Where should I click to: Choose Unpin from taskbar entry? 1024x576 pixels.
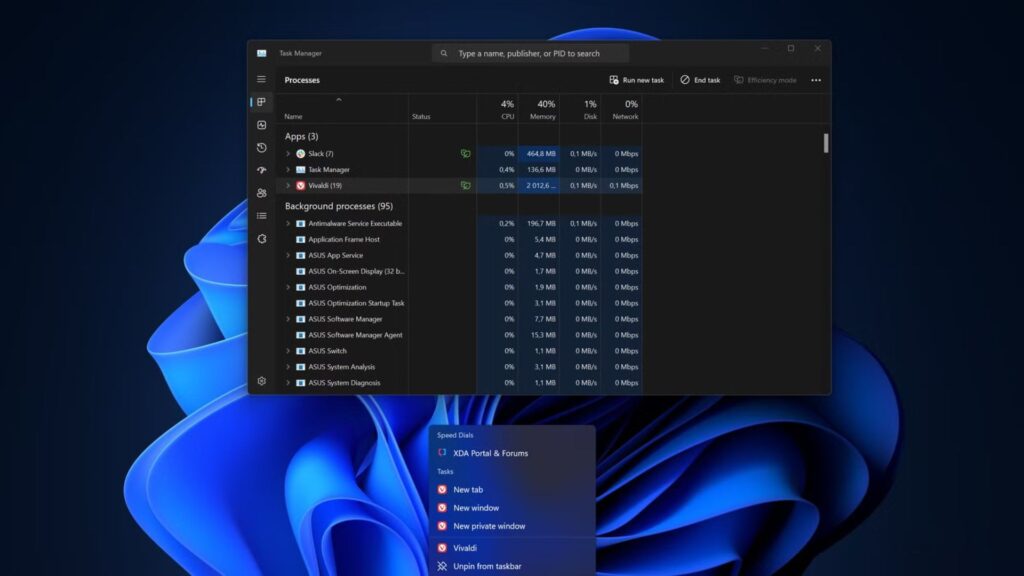(512, 566)
